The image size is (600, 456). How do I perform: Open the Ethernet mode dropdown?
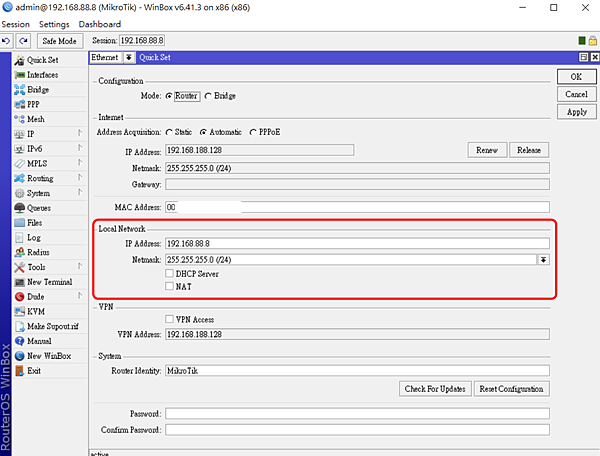(129, 57)
